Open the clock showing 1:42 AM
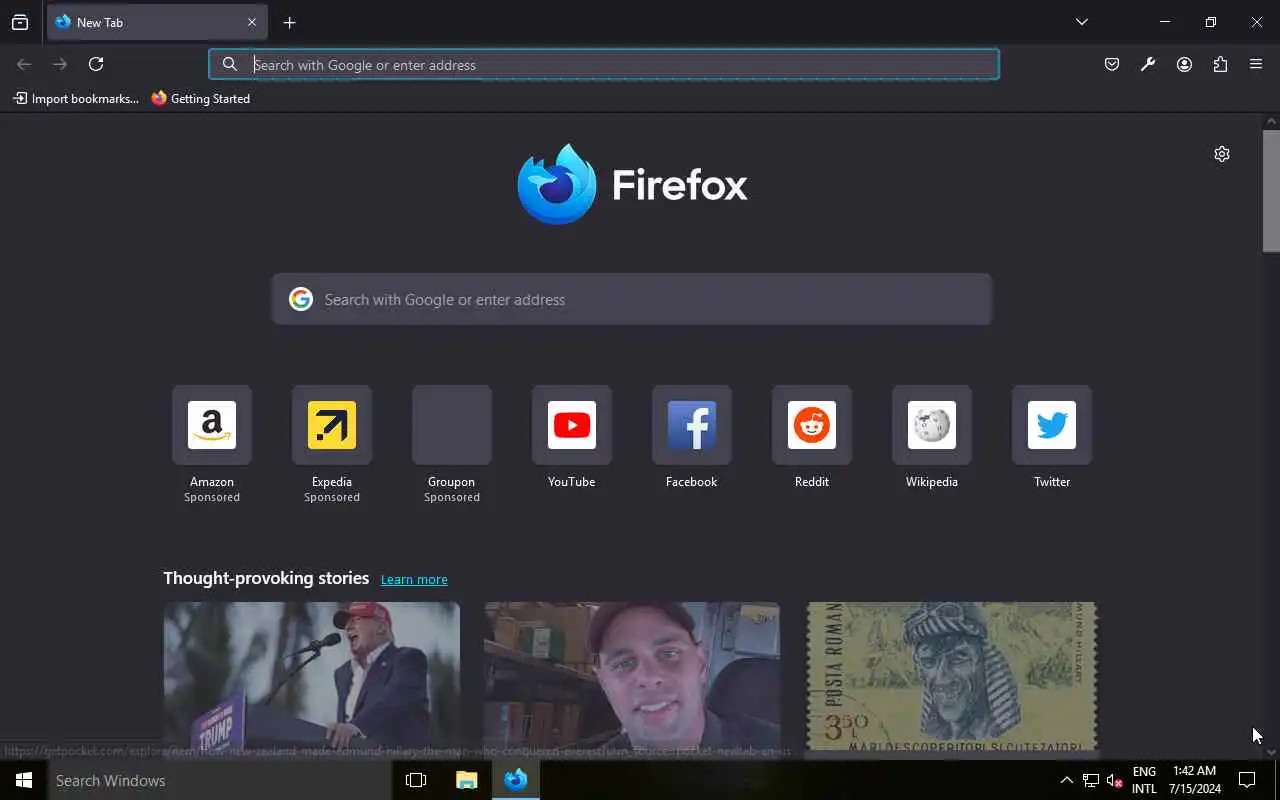 tap(1194, 780)
